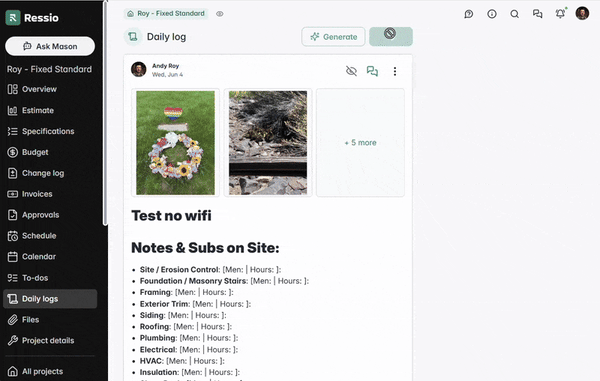Click the 'Notes & Subs on Site:' heading
Screen dimensions: 600x381
[x=205, y=248]
